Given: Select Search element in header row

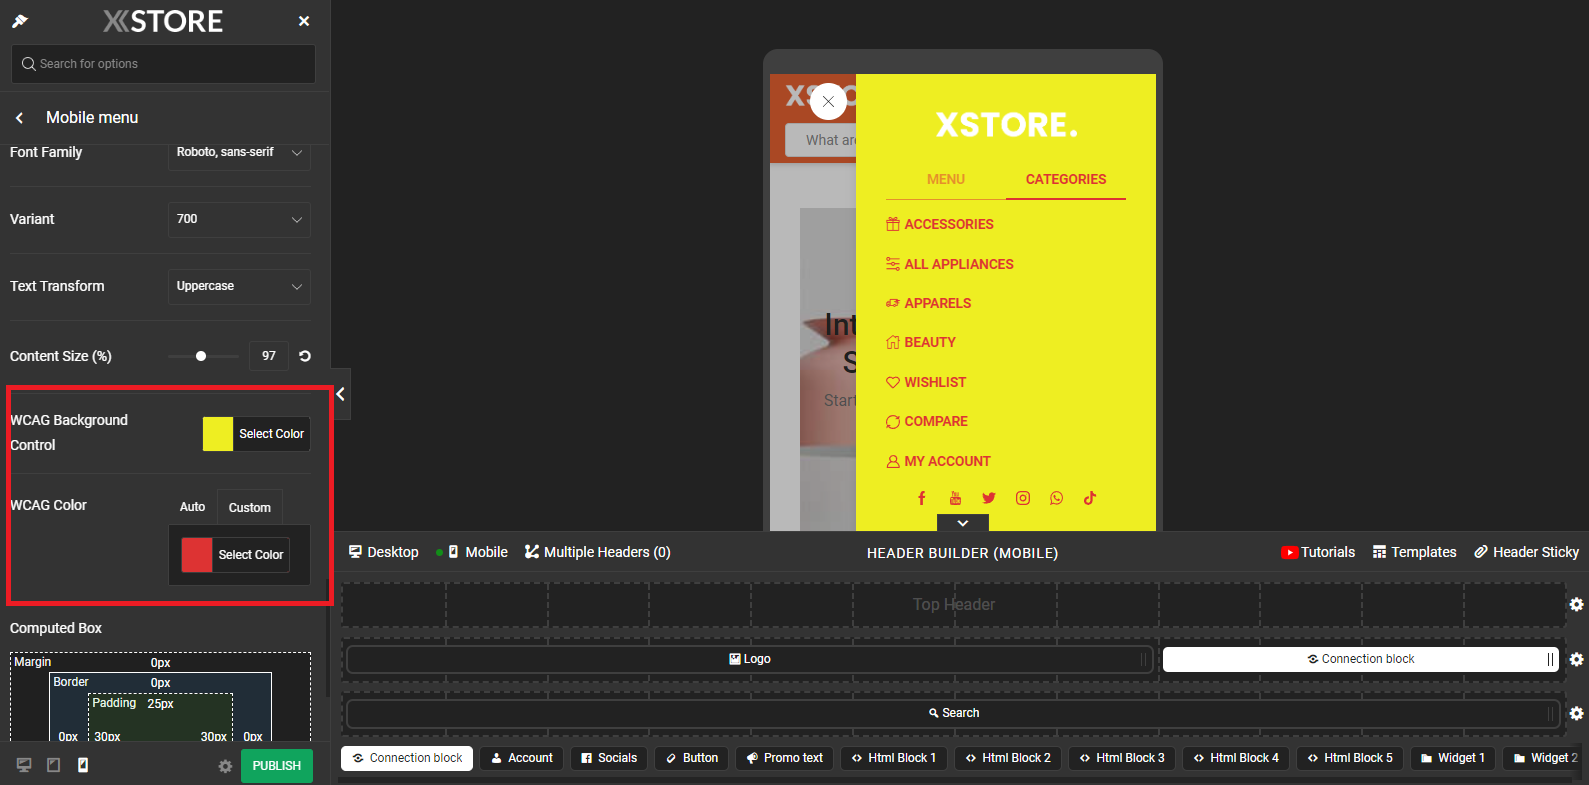Looking at the screenshot, I should click(x=953, y=713).
